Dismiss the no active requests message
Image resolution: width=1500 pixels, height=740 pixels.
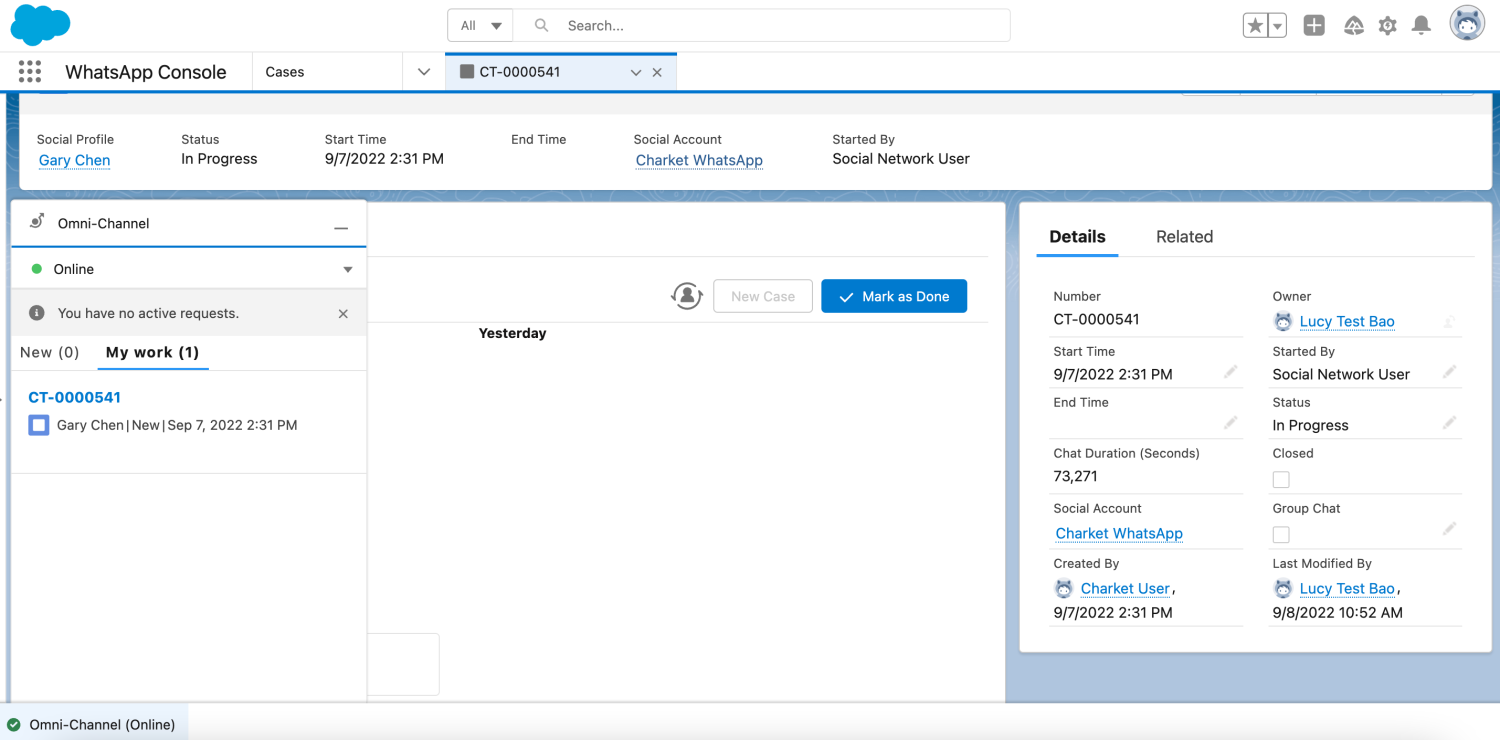click(343, 314)
